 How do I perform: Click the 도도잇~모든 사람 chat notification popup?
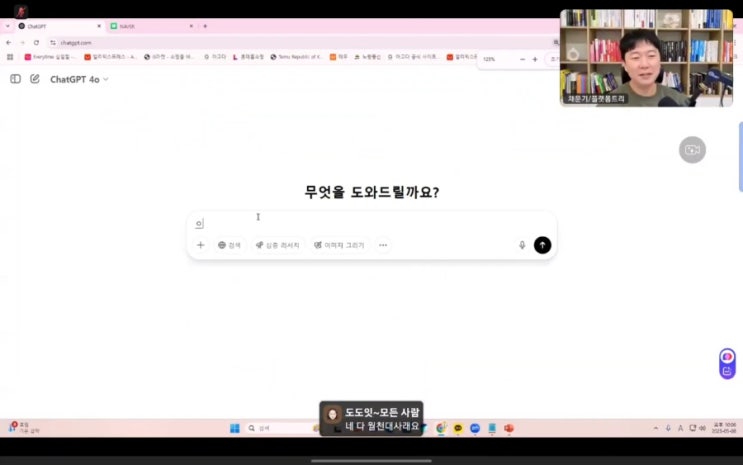(x=371, y=419)
